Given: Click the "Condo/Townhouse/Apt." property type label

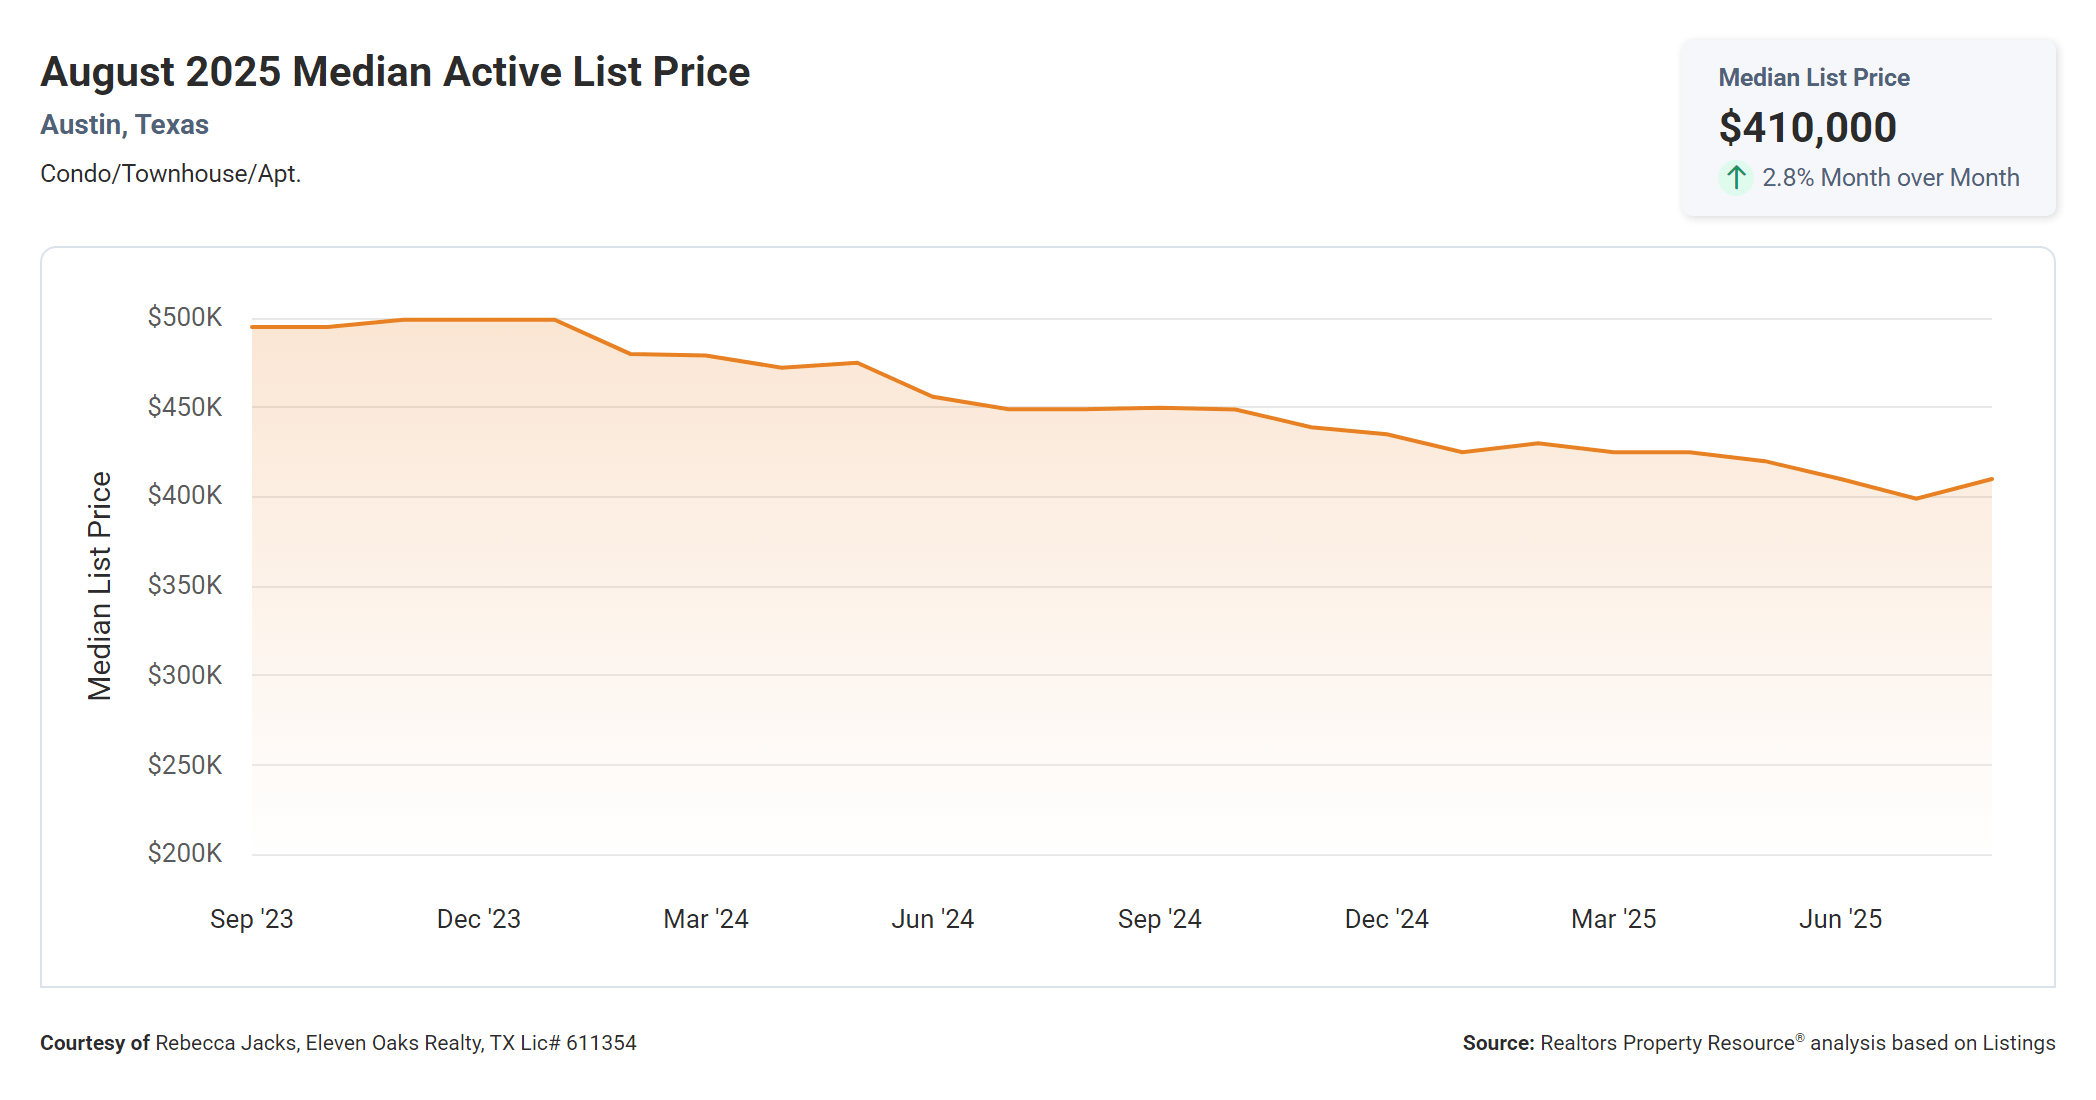Looking at the screenshot, I should pyautogui.click(x=170, y=174).
